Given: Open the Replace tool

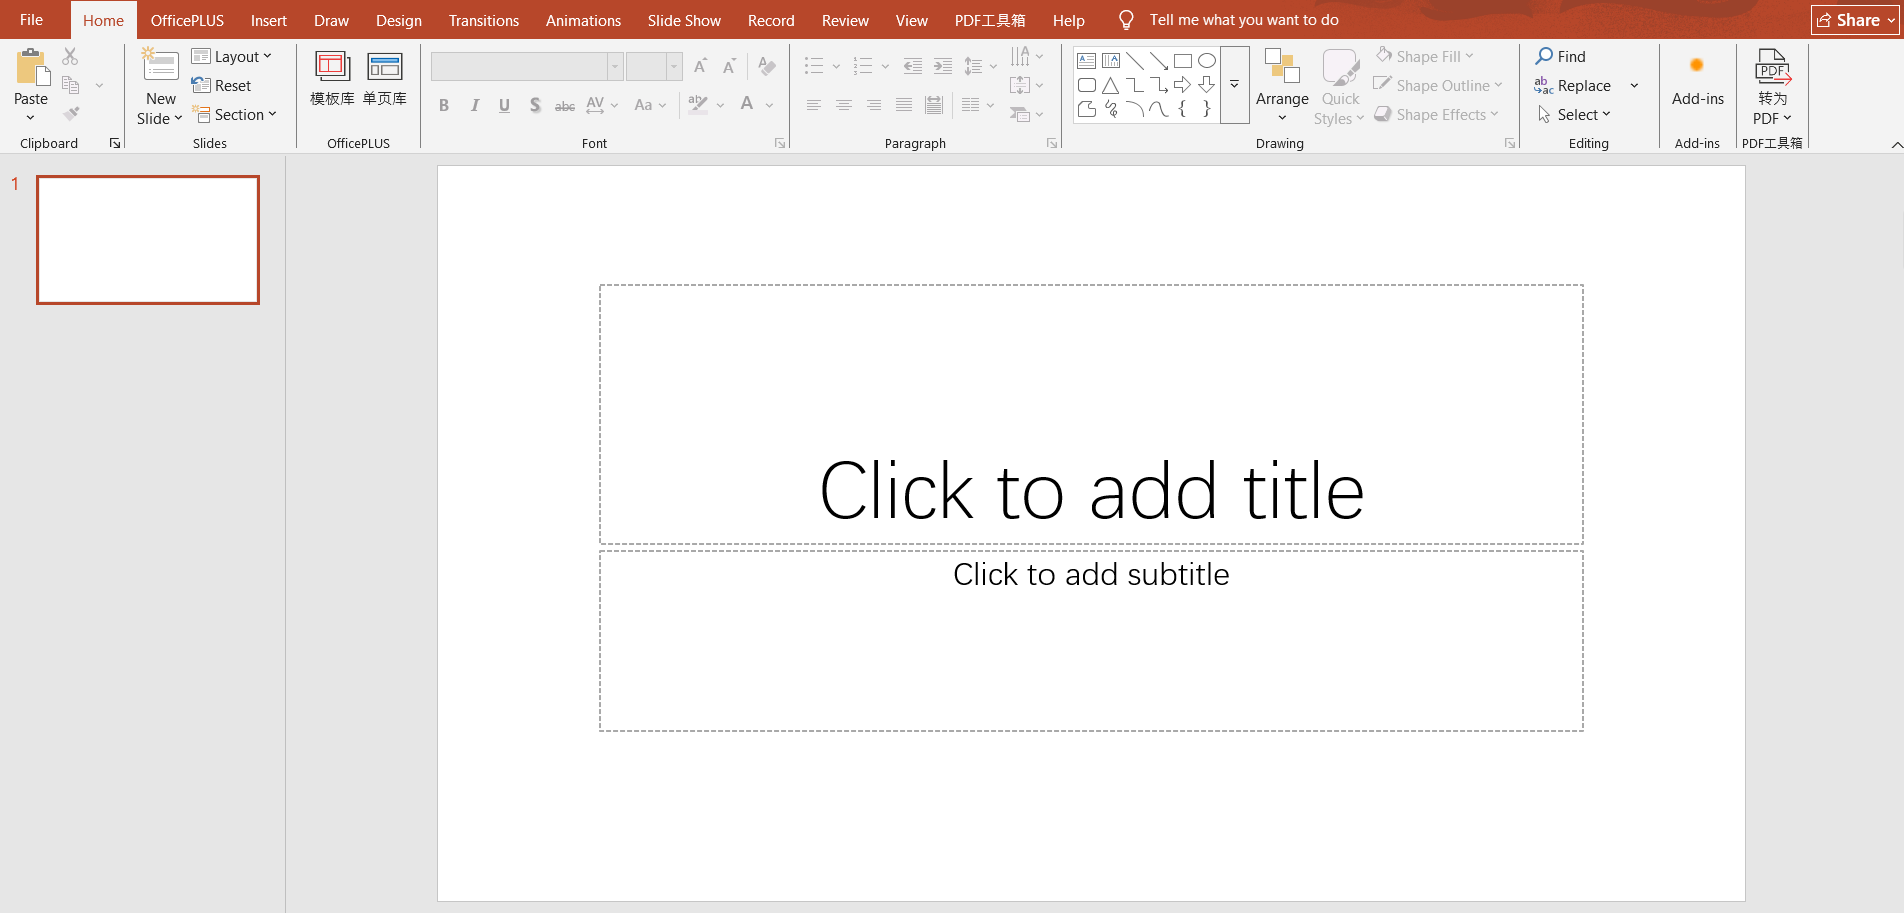Looking at the screenshot, I should point(1583,85).
